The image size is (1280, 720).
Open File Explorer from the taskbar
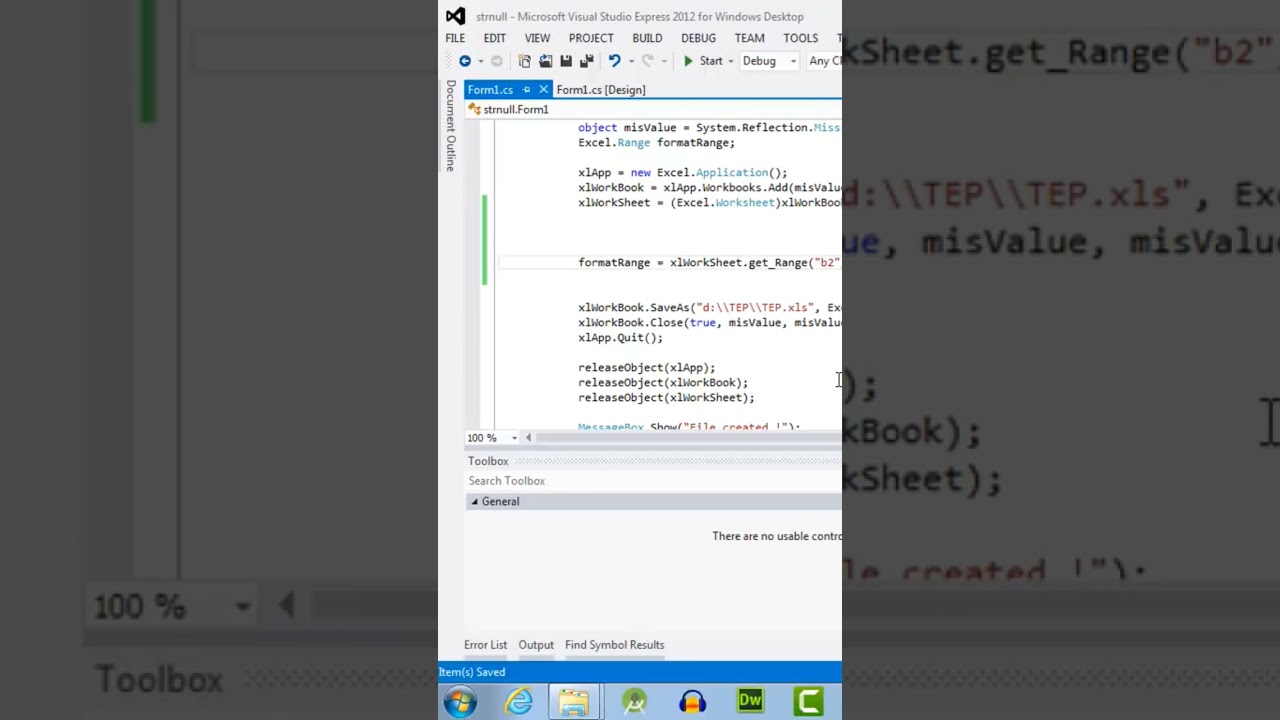[x=574, y=702]
